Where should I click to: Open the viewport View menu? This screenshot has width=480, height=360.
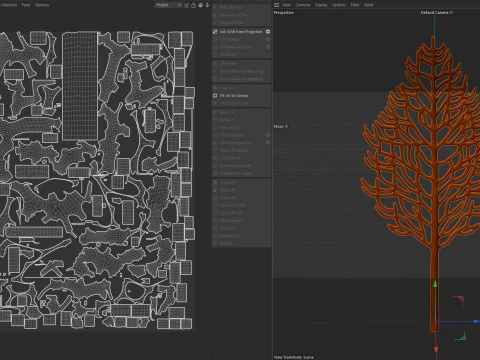(x=286, y=5)
